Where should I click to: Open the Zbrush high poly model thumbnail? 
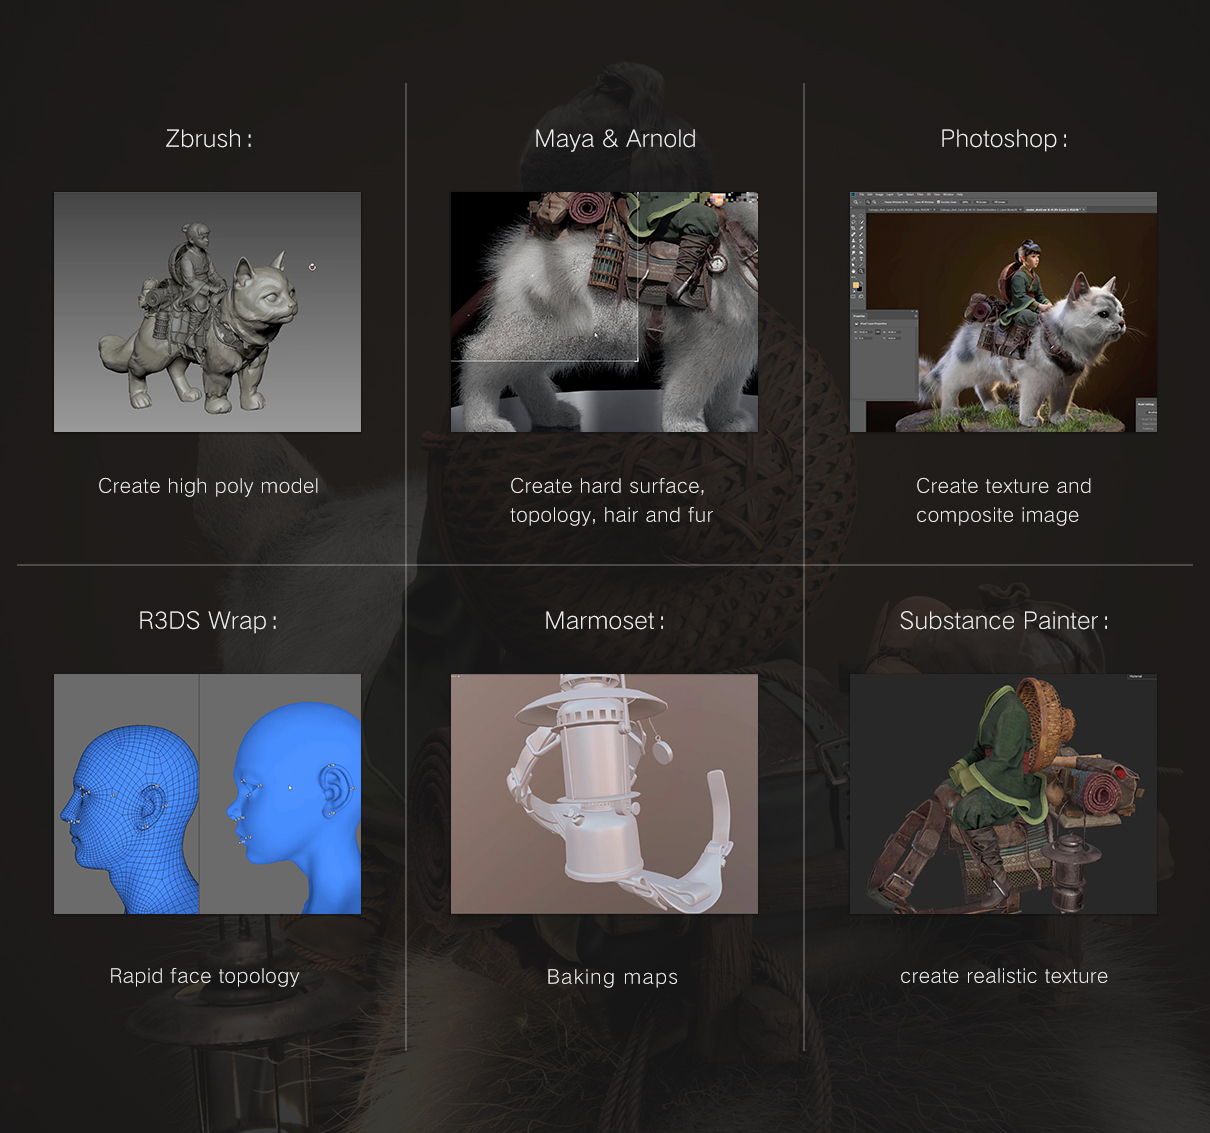(x=207, y=312)
